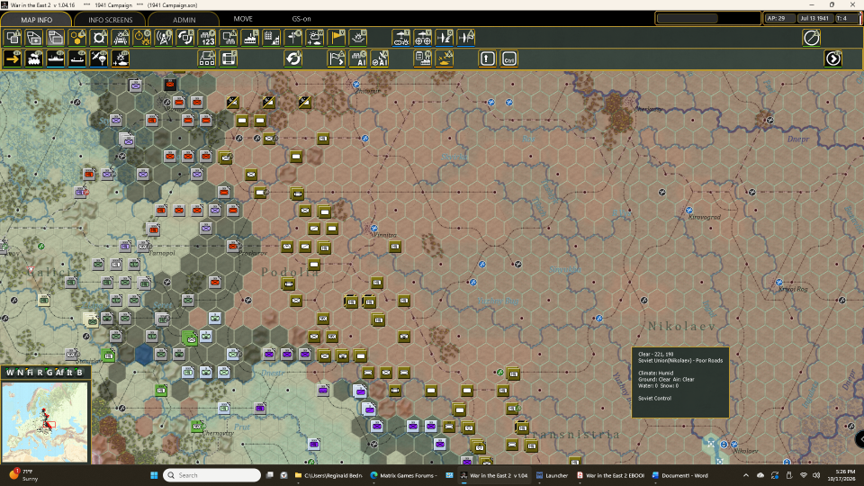The image size is (864, 486).
Task: Click the GS-on label in top bar
Action: (301, 19)
